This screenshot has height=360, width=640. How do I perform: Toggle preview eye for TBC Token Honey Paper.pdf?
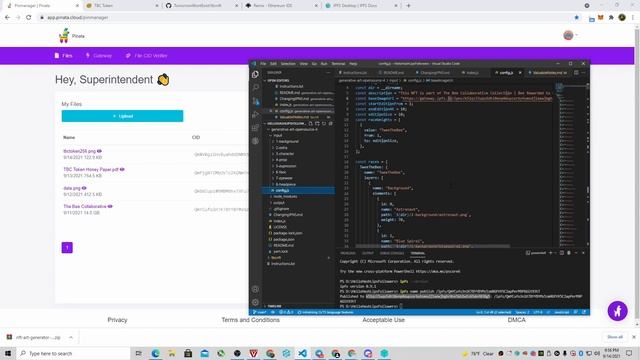pos(122,169)
